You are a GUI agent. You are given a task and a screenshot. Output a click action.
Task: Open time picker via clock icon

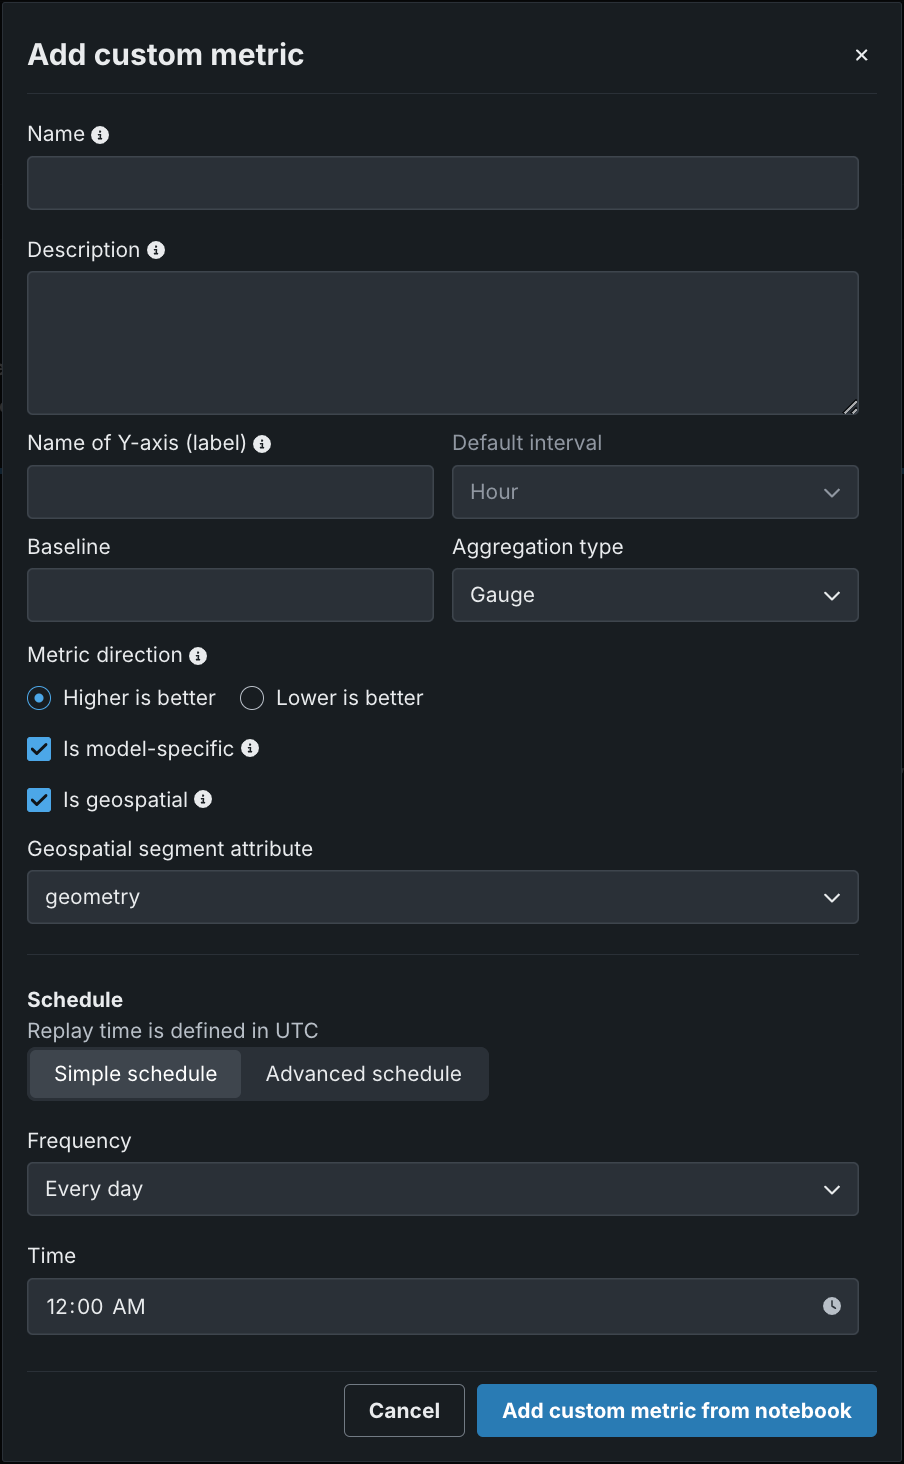[831, 1306]
